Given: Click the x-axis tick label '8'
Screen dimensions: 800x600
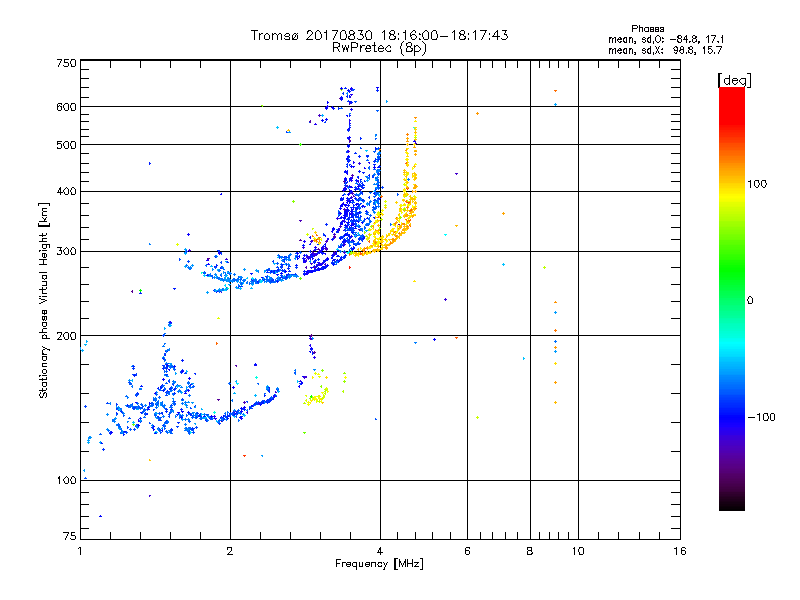Looking at the screenshot, I should [x=530, y=551].
